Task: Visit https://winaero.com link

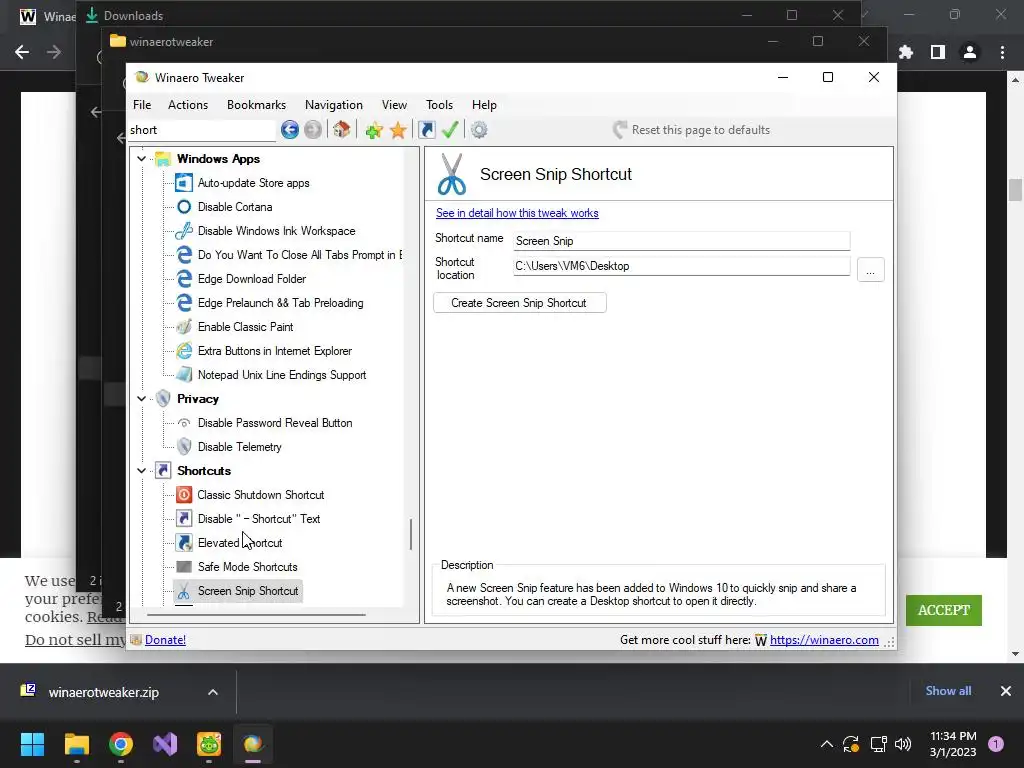Action: tap(824, 640)
